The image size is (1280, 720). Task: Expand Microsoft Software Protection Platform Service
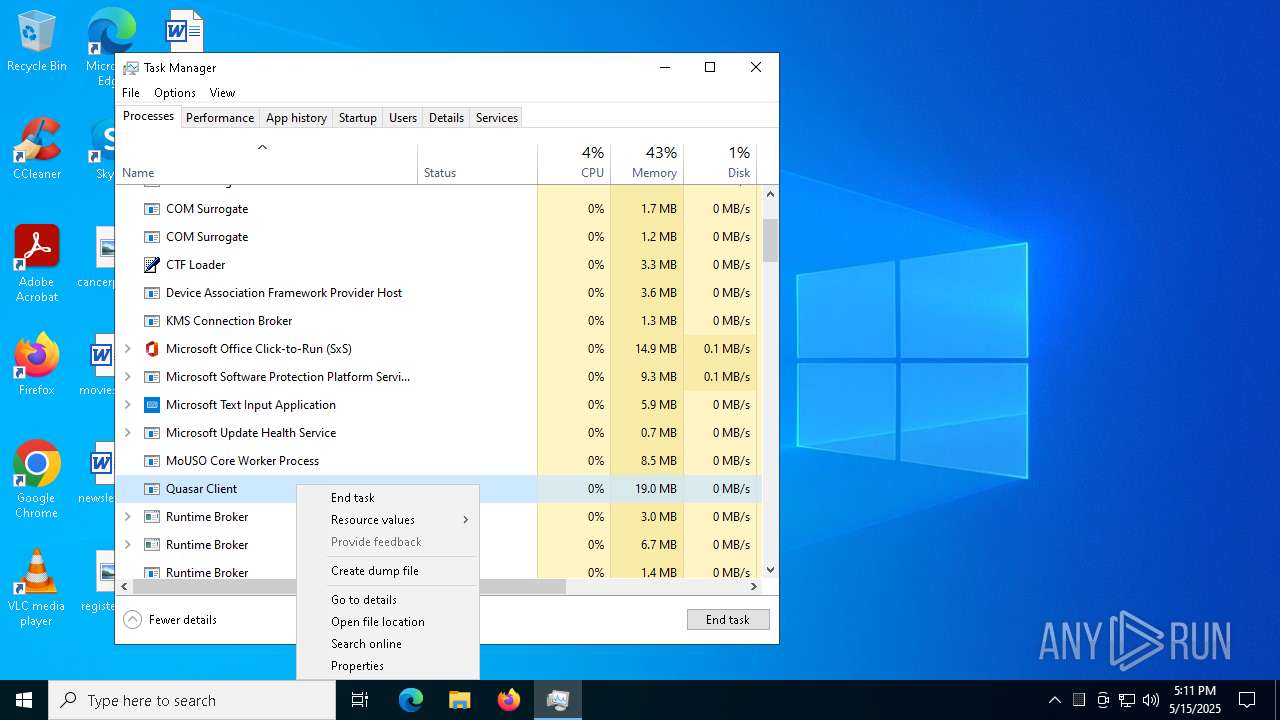pyautogui.click(x=127, y=377)
